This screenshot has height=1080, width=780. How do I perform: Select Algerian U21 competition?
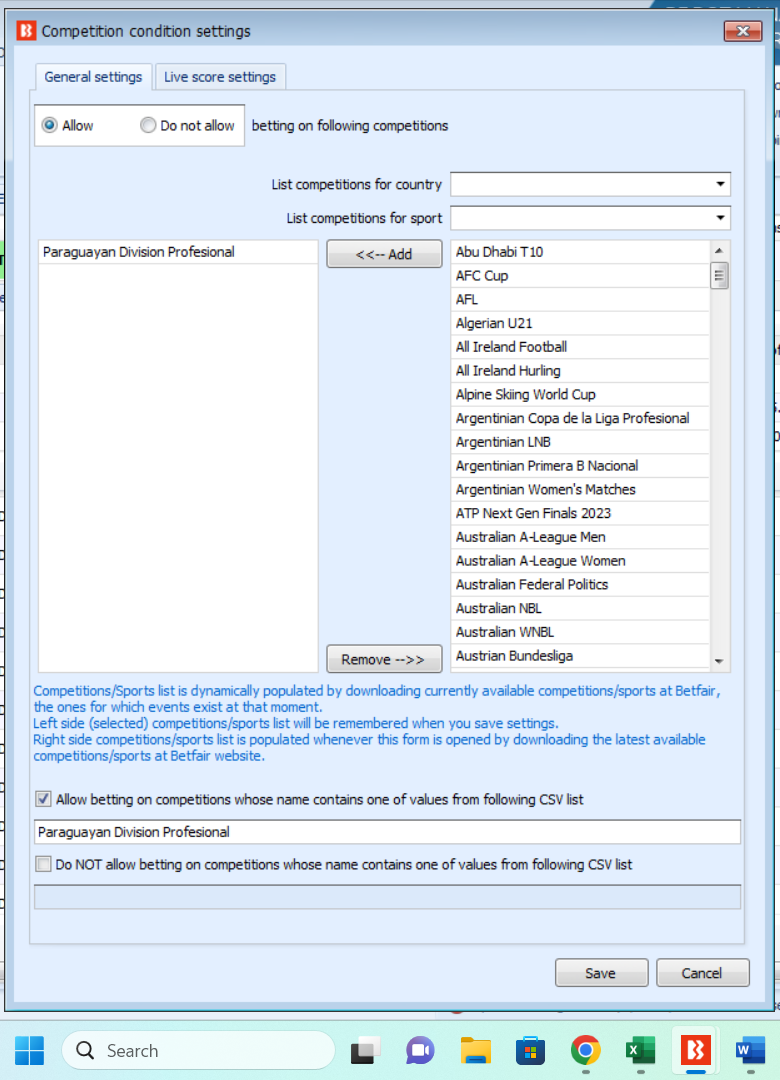[580, 323]
